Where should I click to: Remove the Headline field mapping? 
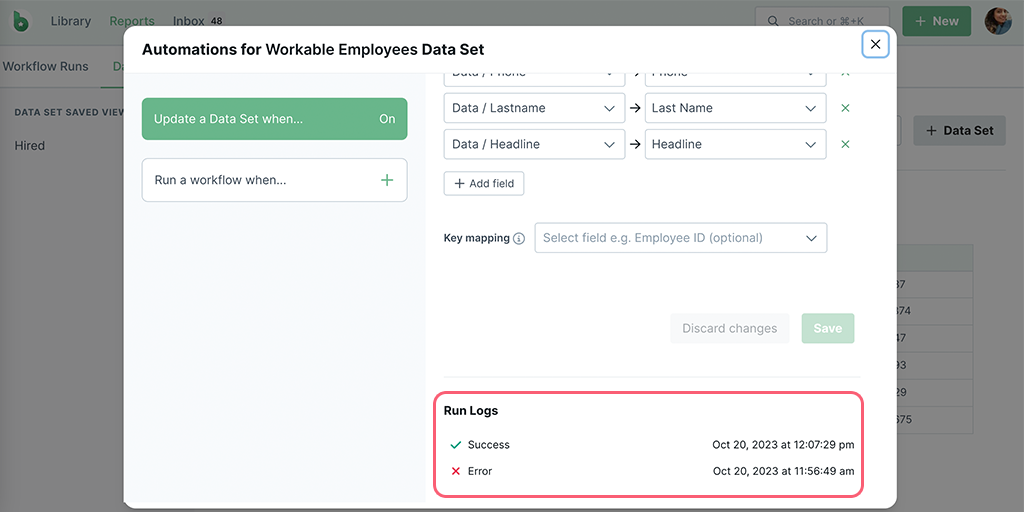845,144
